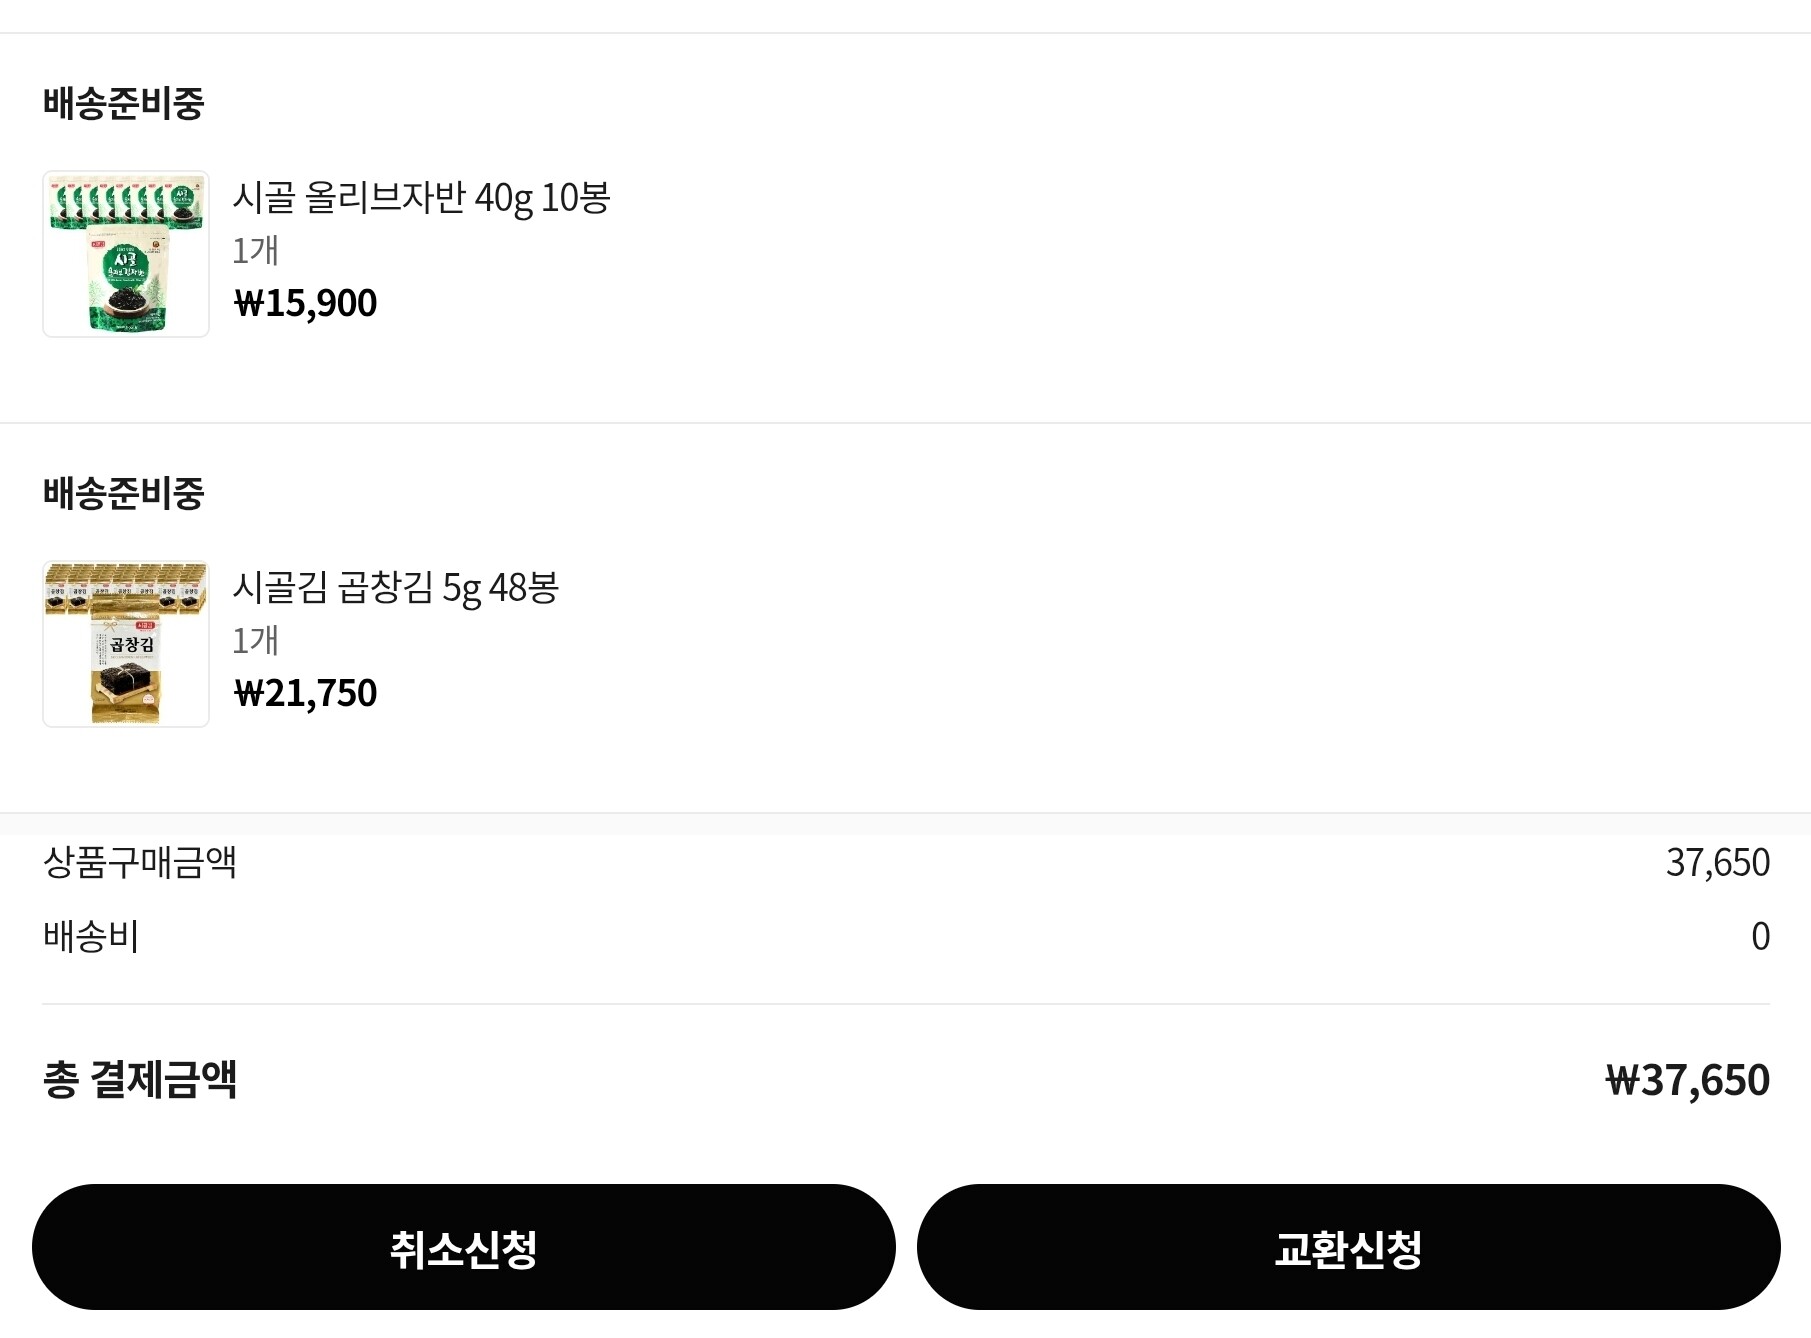Click the 1개 quantity under 올리브자반
The height and width of the screenshot is (1338, 1811).
pos(255,250)
